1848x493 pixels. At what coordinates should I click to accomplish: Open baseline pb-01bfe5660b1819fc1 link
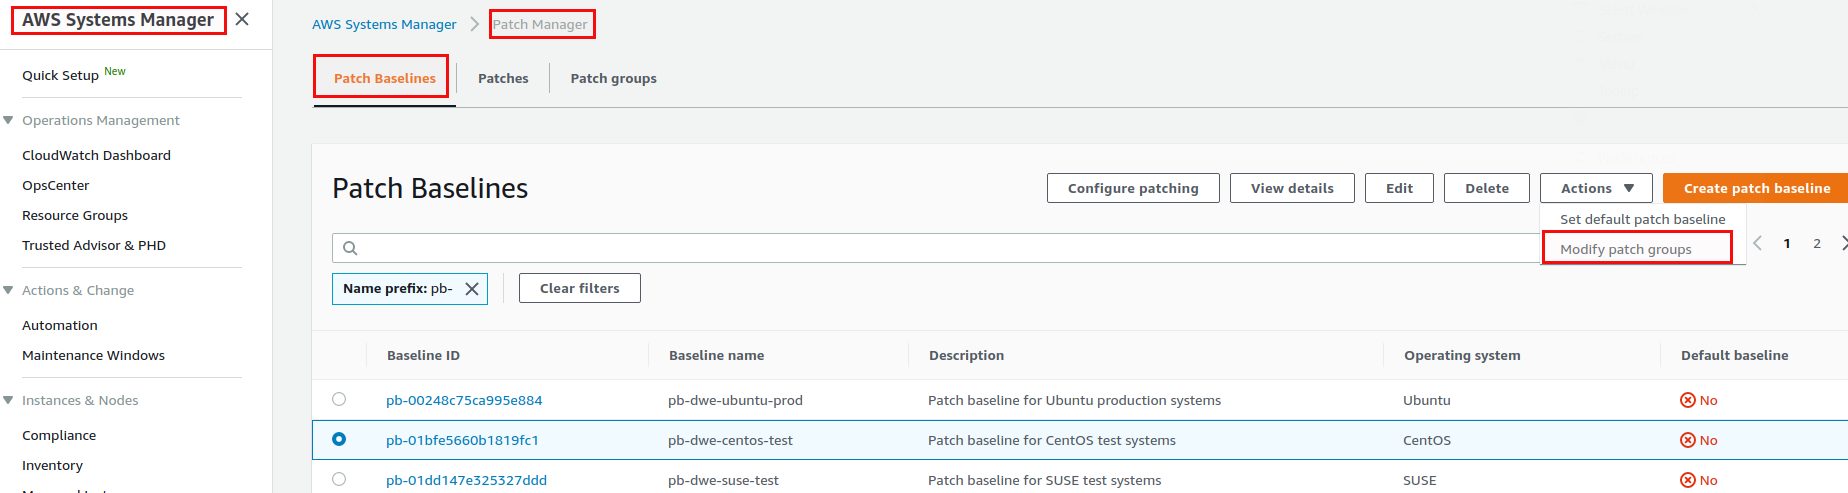tap(462, 440)
